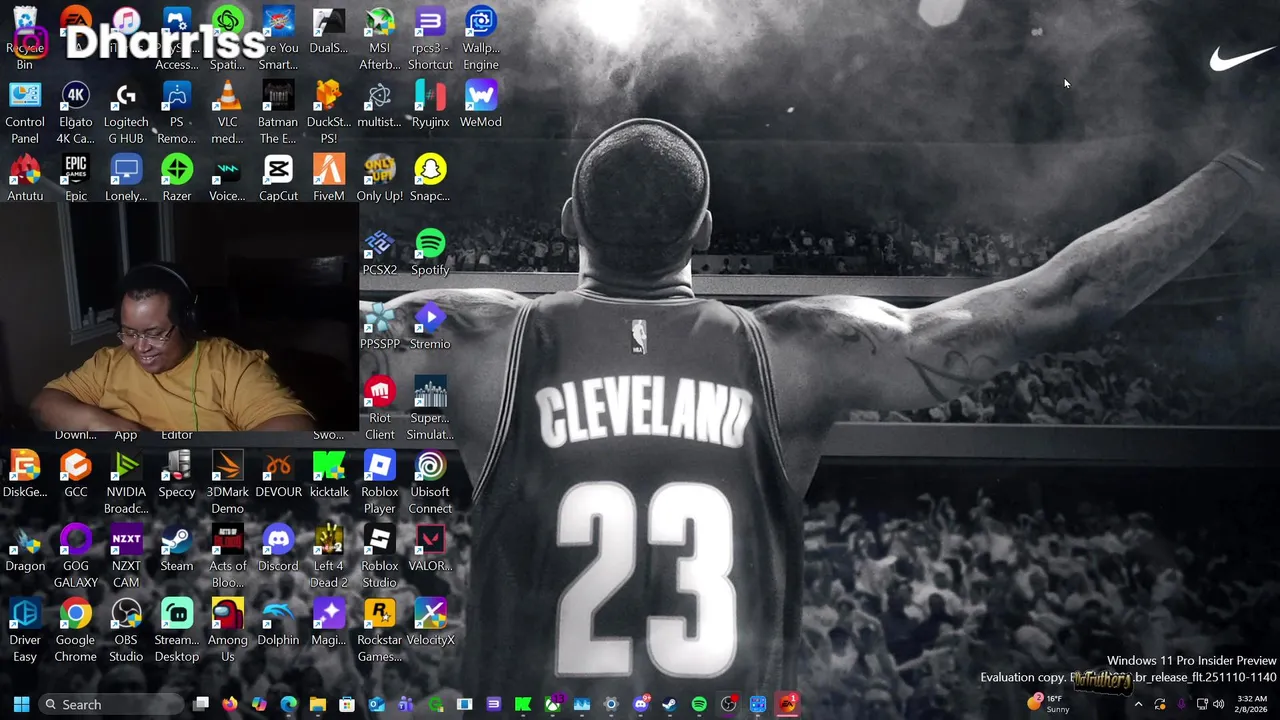Open the Epic Games shortcut

click(76, 178)
